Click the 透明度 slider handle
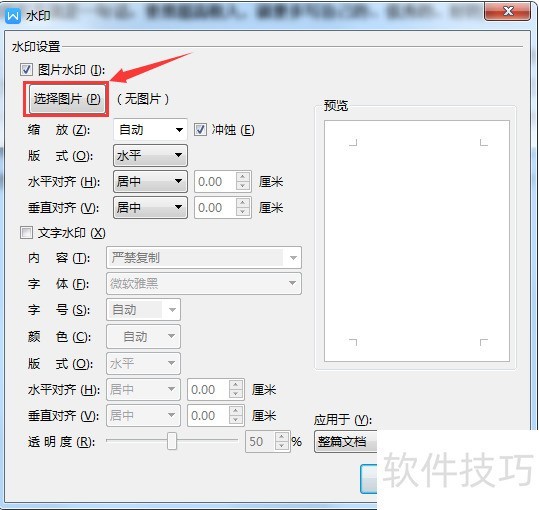This screenshot has width=539, height=510. coord(172,441)
